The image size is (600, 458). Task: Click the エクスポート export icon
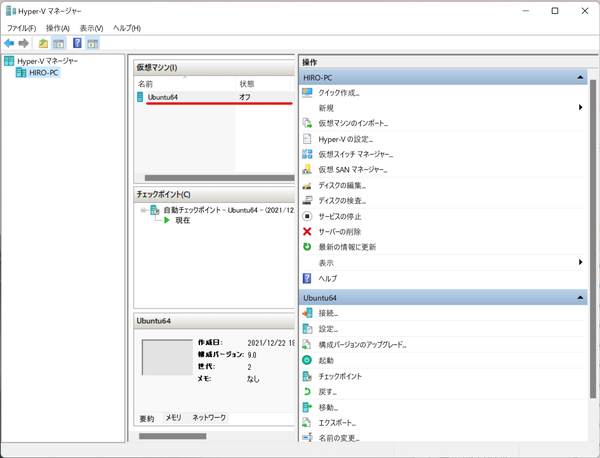coord(307,423)
